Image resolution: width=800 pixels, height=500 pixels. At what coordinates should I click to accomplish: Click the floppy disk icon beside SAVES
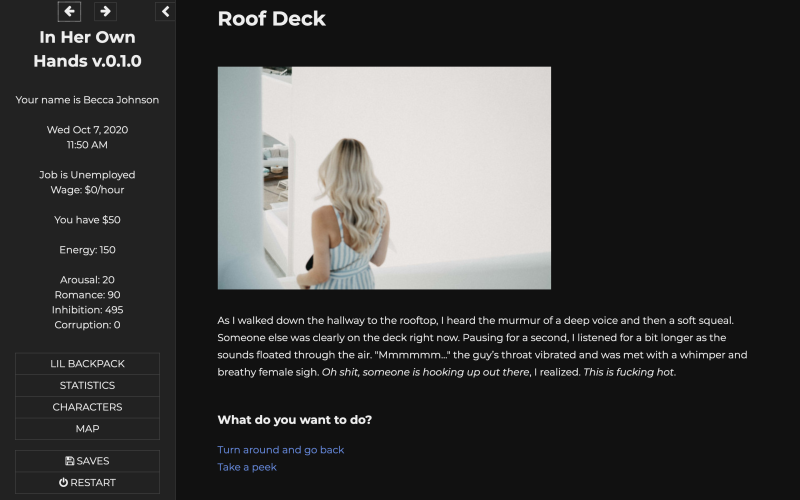coord(69,461)
